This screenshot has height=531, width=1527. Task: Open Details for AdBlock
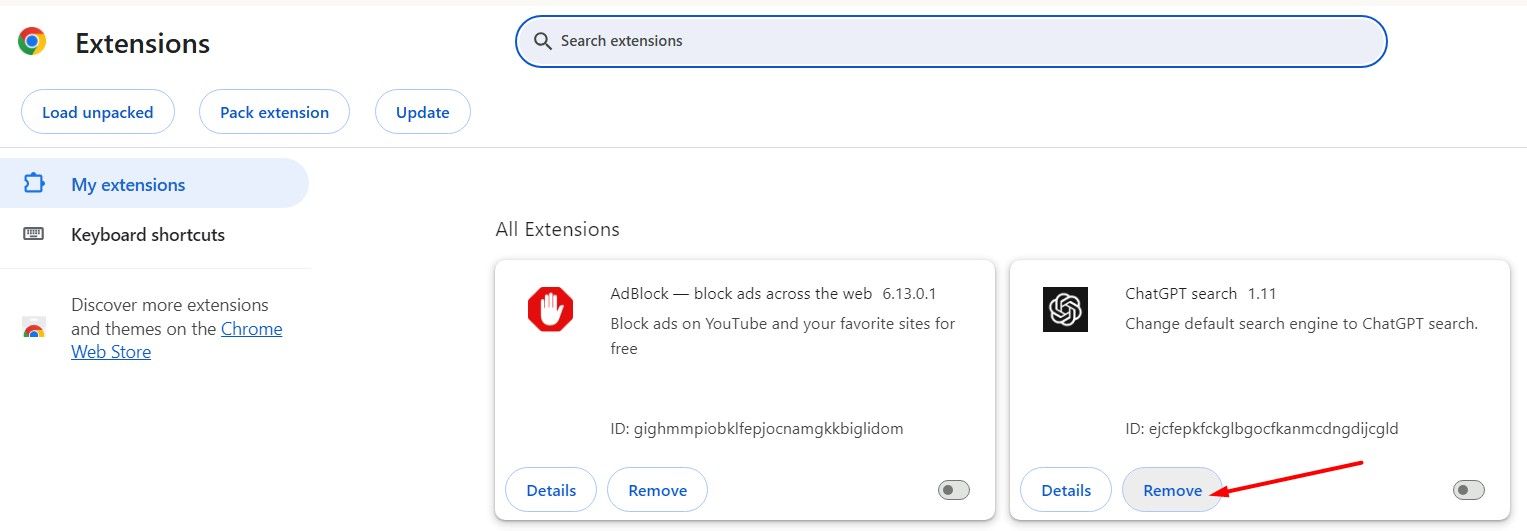pyautogui.click(x=551, y=490)
